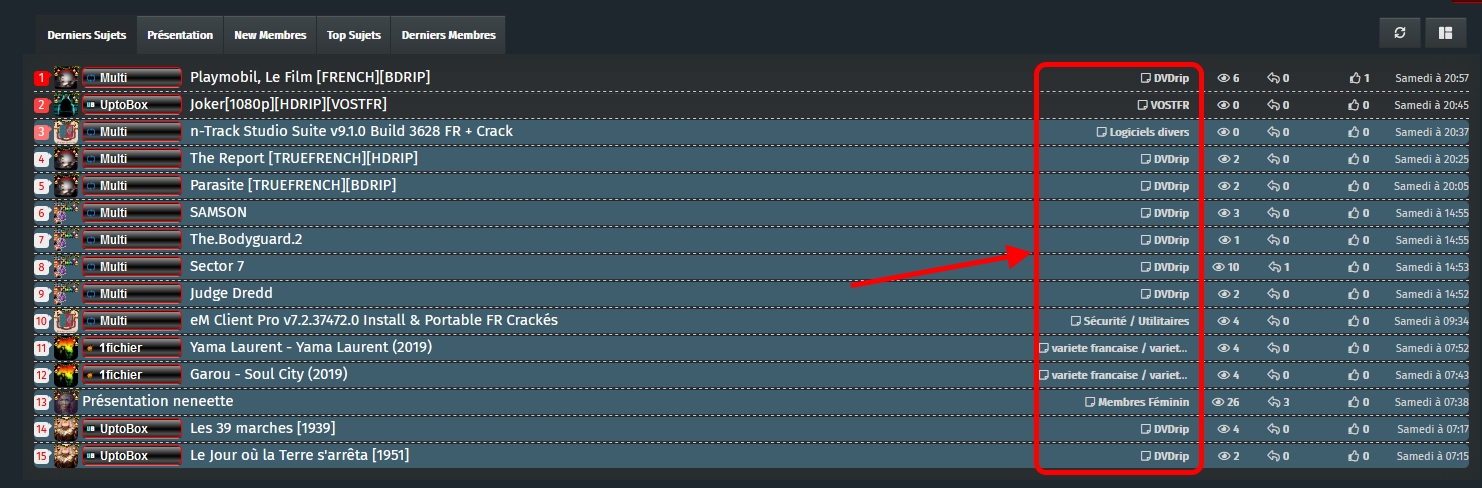The image size is (1482, 488).
Task: Click the views eye icon on Présentation neneette row
Action: [x=1218, y=402]
